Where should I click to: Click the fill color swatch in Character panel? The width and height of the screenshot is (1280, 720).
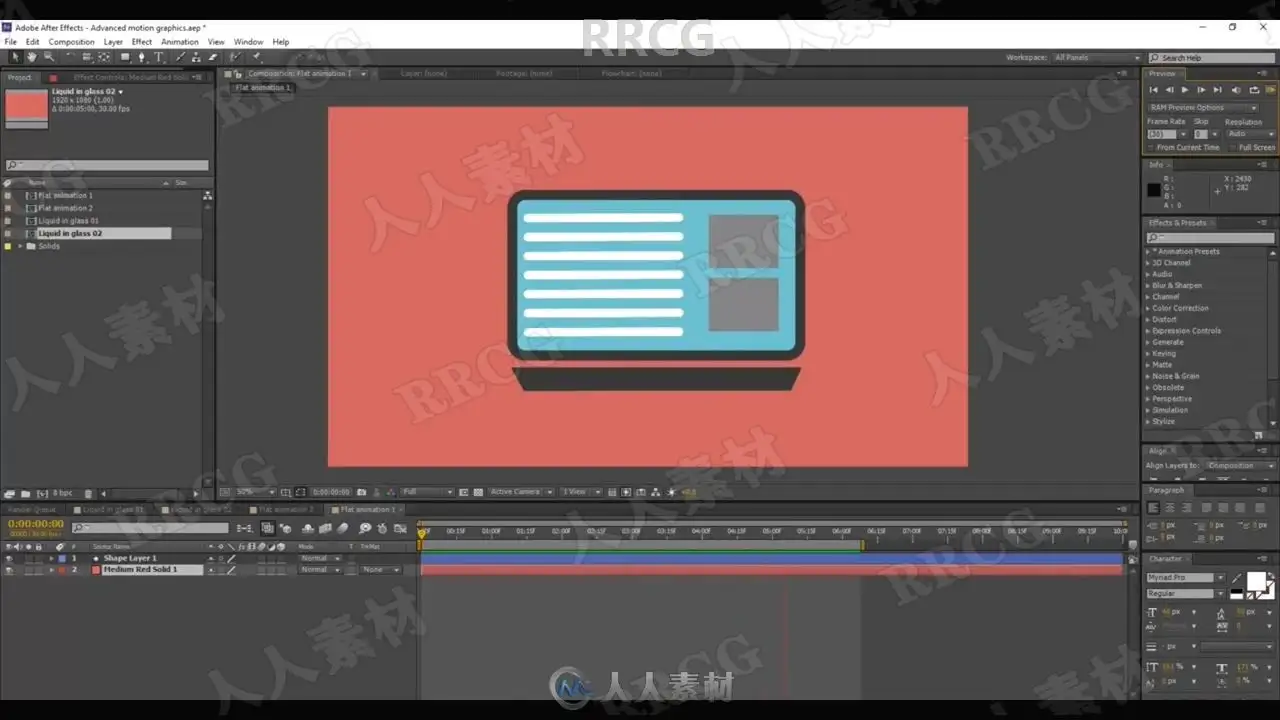[x=1255, y=581]
